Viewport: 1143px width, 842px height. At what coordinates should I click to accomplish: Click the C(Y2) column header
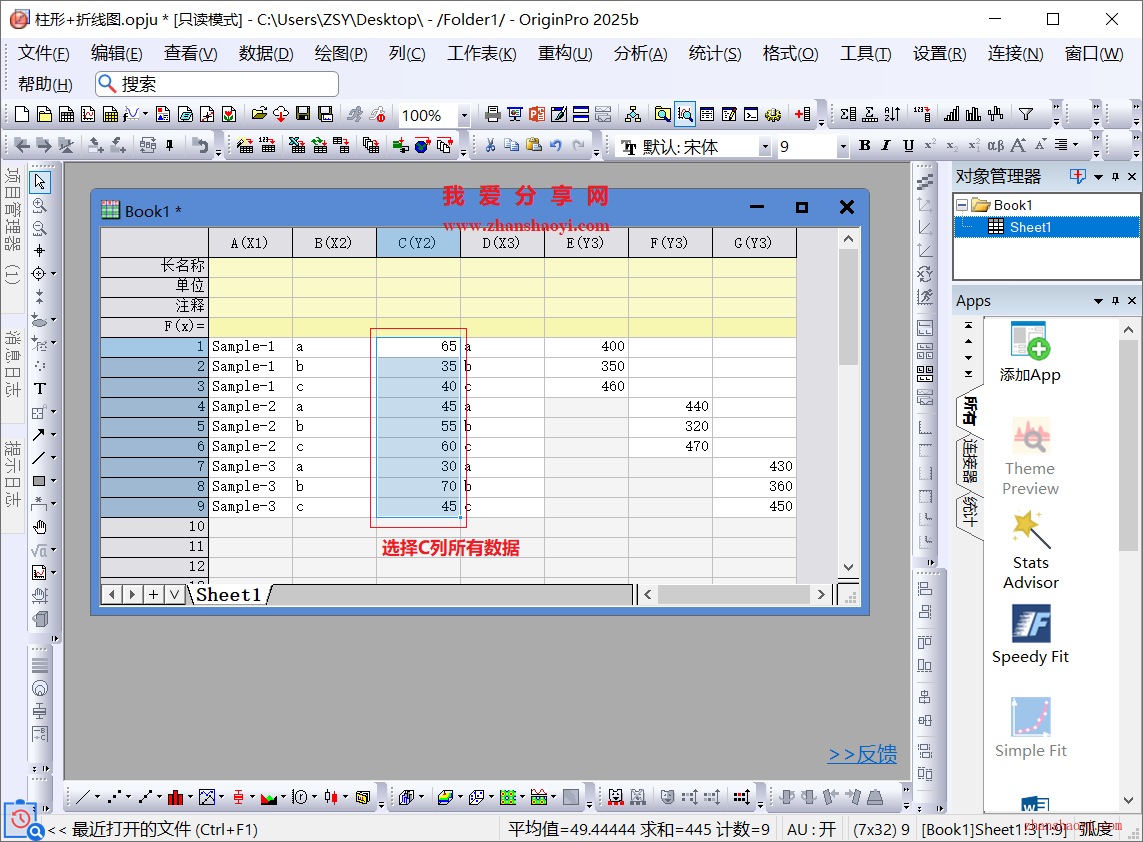coord(418,243)
